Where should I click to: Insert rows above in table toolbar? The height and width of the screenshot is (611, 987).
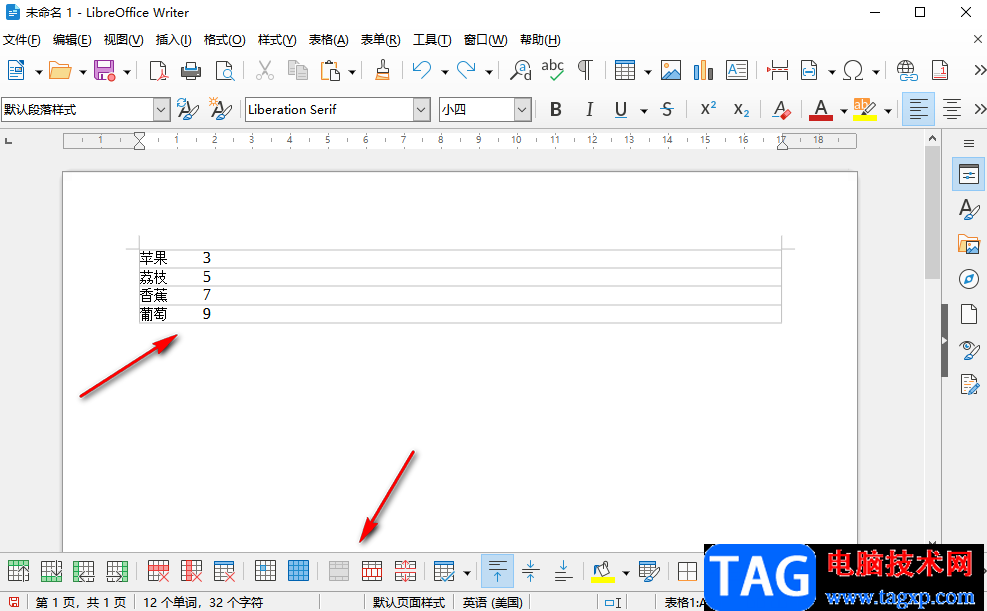(x=19, y=571)
